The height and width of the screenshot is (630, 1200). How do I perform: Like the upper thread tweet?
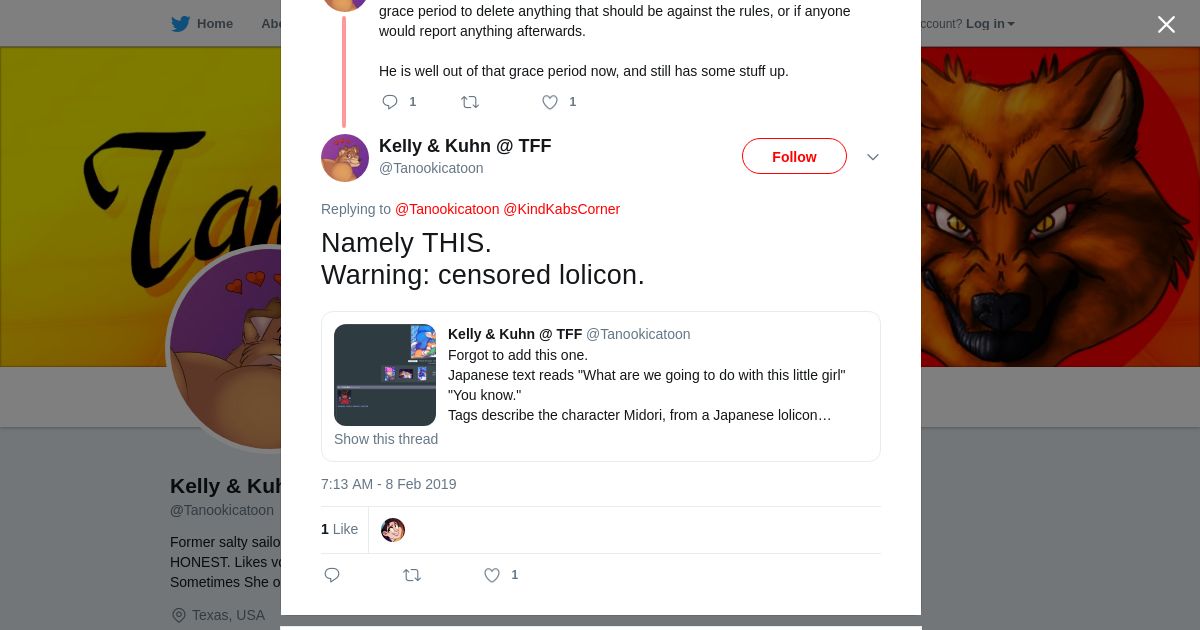pyautogui.click(x=550, y=102)
